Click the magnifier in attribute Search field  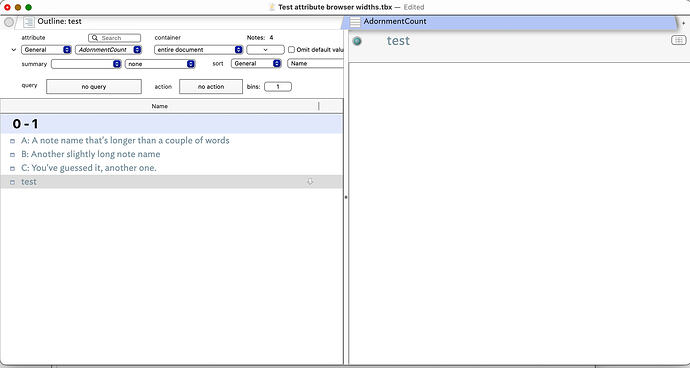coord(95,38)
